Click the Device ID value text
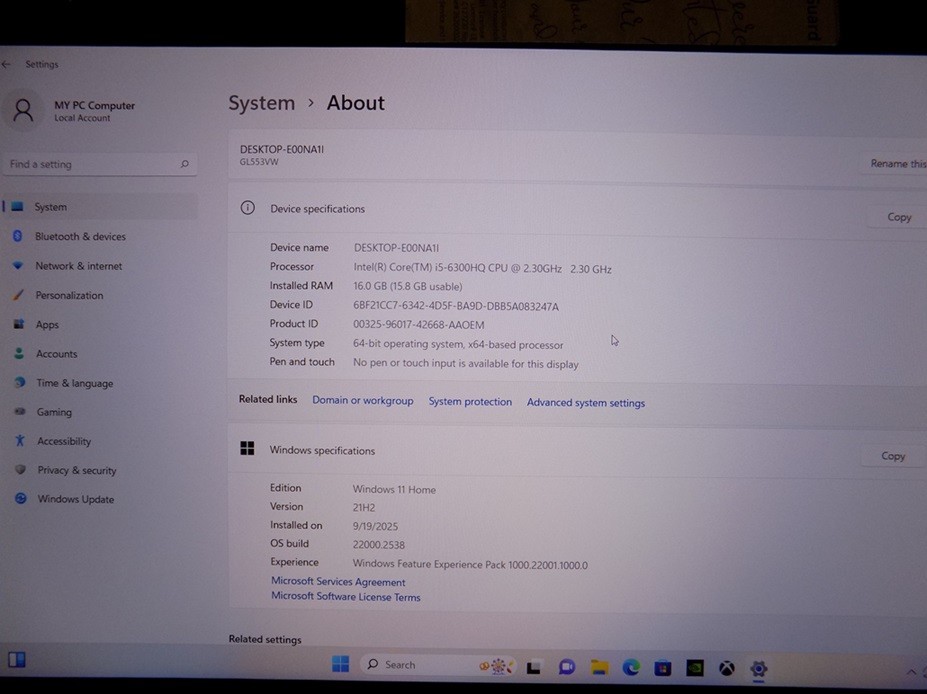927x694 pixels. [456, 306]
